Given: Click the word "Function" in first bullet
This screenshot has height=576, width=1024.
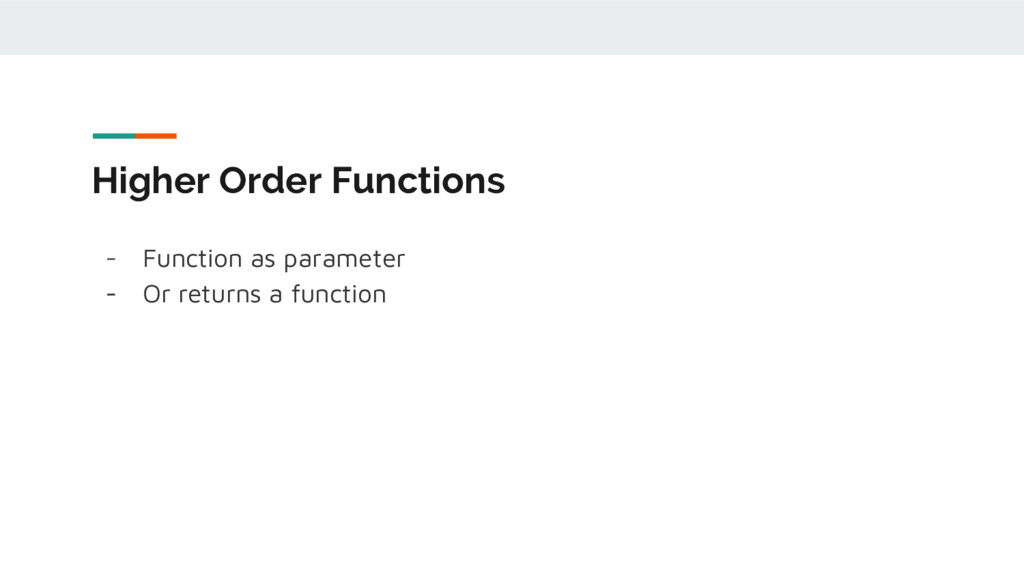Looking at the screenshot, I should [x=192, y=259].
